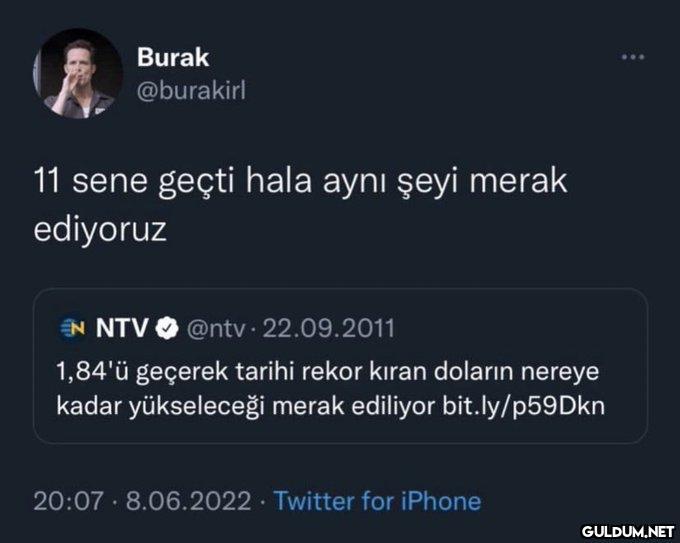
Task: Click Burak's profile avatar photo
Action: (78, 74)
